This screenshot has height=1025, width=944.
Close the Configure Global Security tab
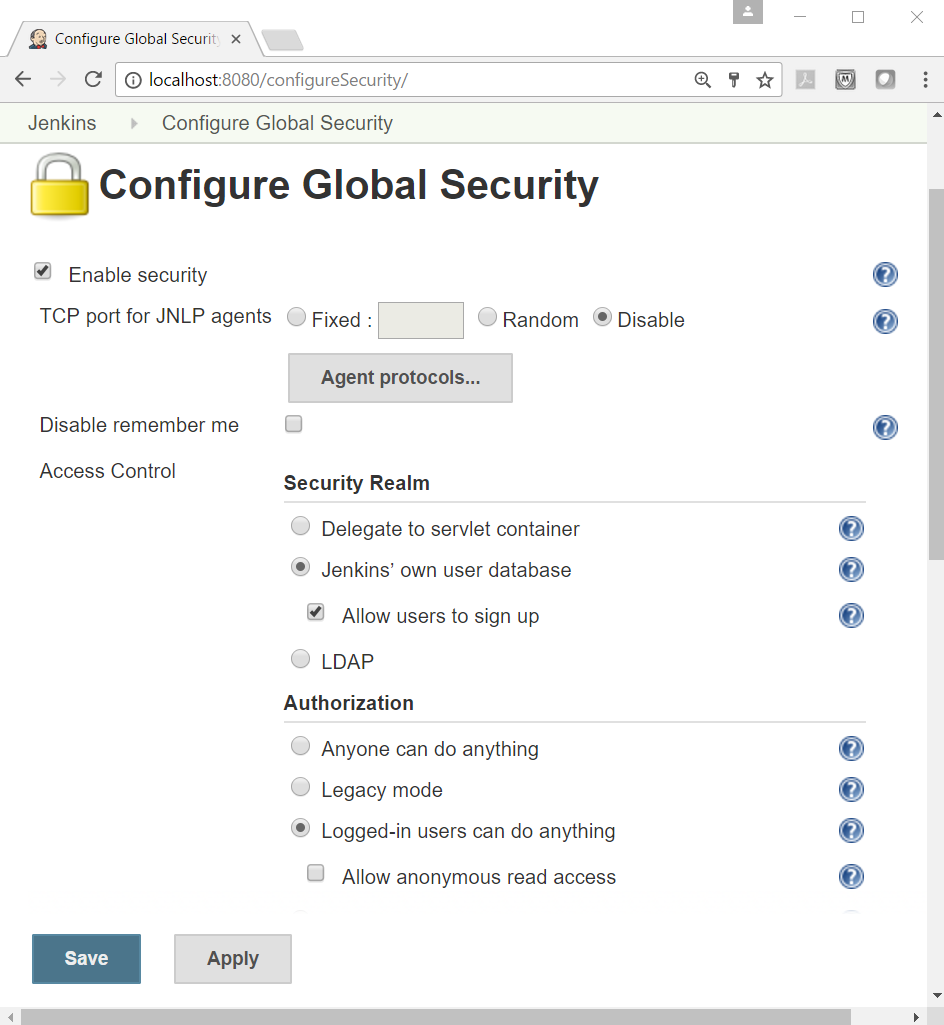(x=236, y=39)
